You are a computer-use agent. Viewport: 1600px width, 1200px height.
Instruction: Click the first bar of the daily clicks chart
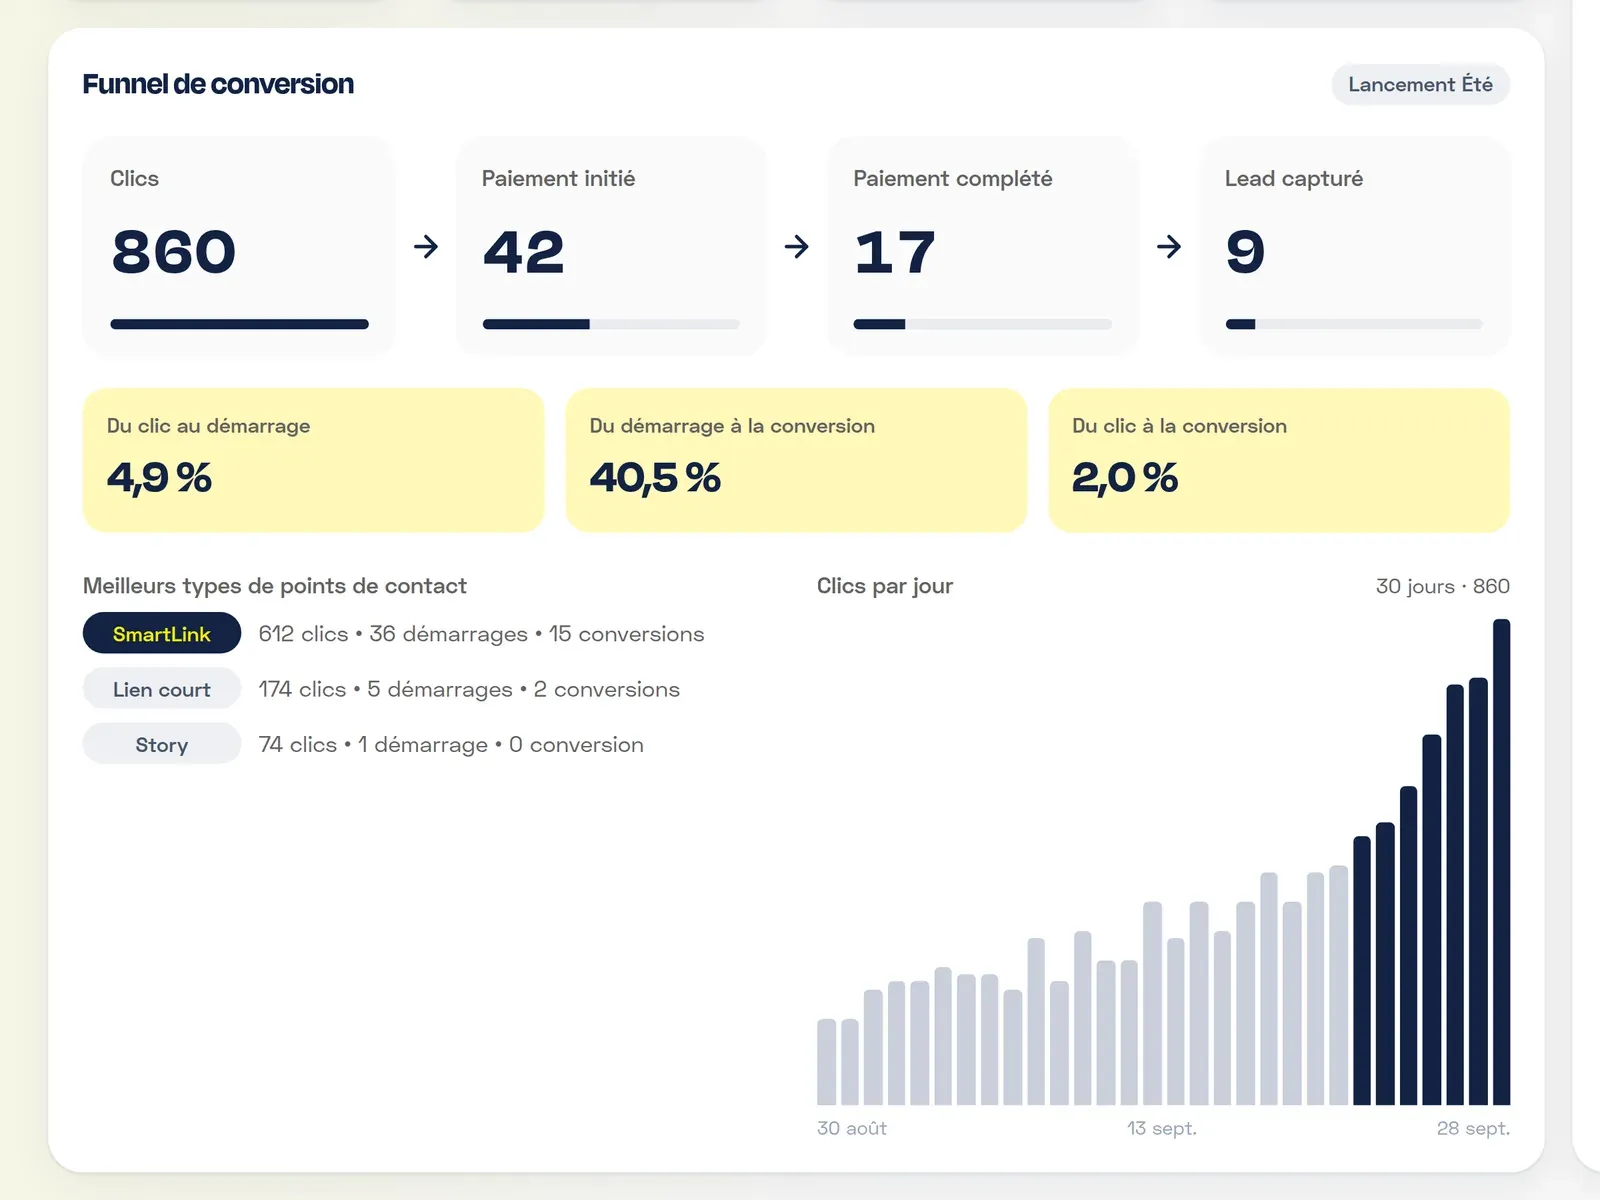point(826,1062)
